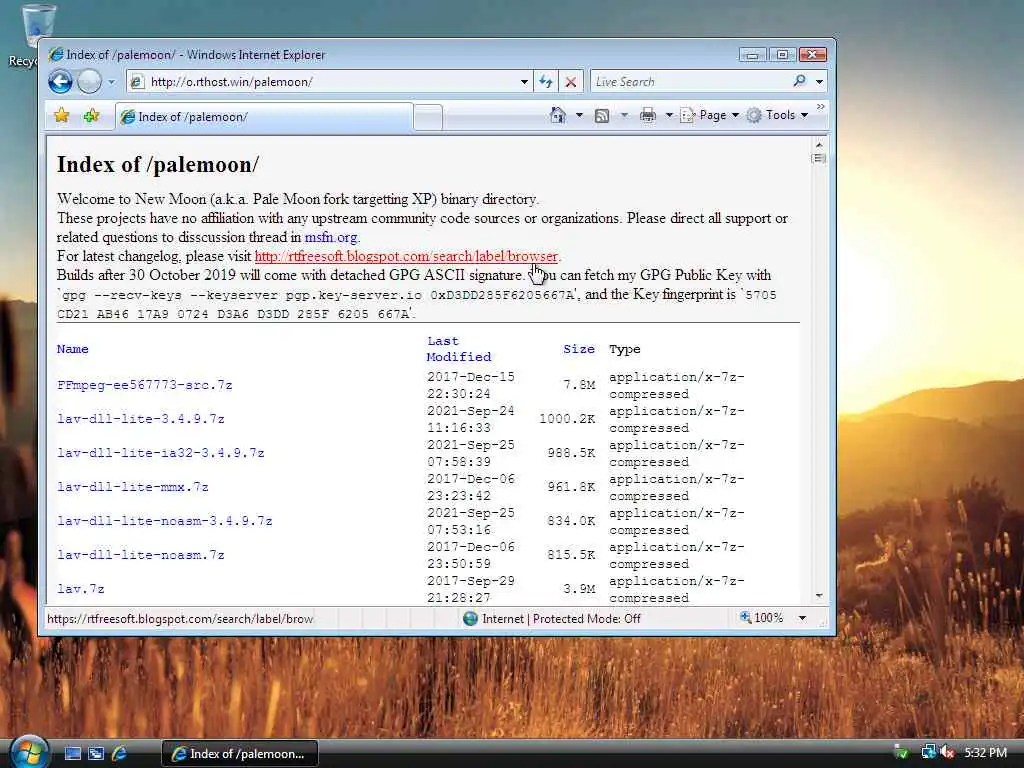Click the 'Index of /palemoon/' page heading

158,165
